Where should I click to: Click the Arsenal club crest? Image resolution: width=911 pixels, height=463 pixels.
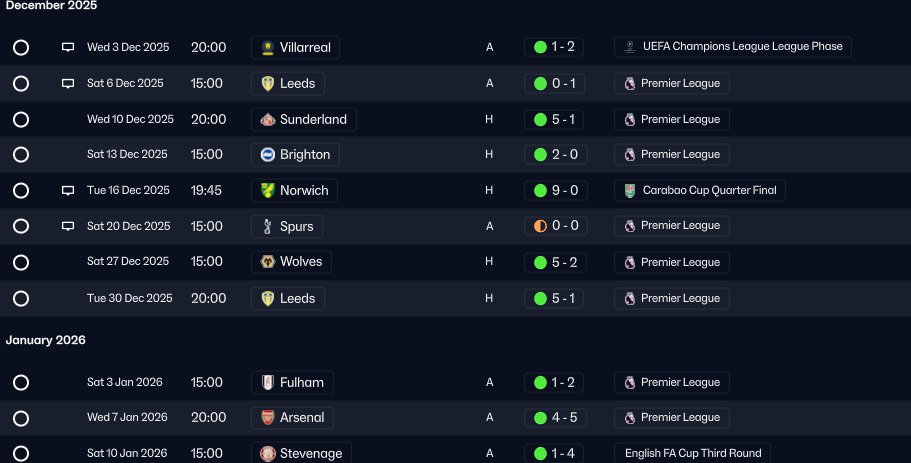point(267,418)
